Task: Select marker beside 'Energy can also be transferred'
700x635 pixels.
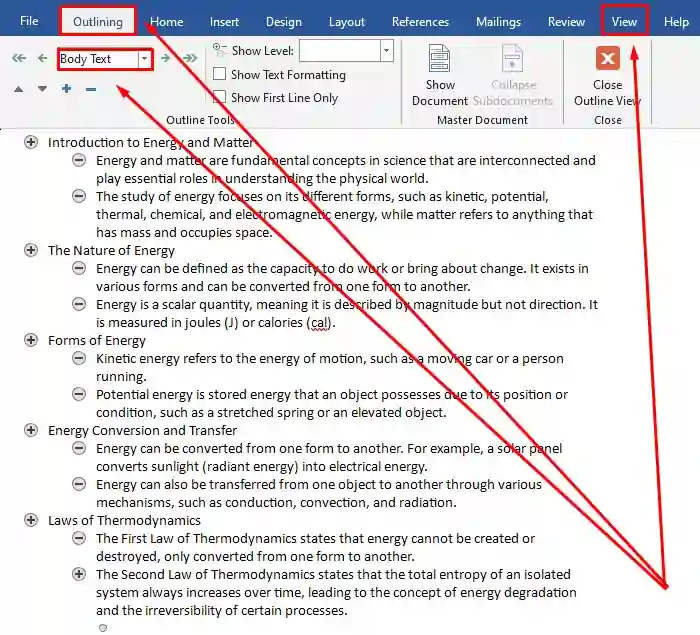Action: click(x=79, y=484)
